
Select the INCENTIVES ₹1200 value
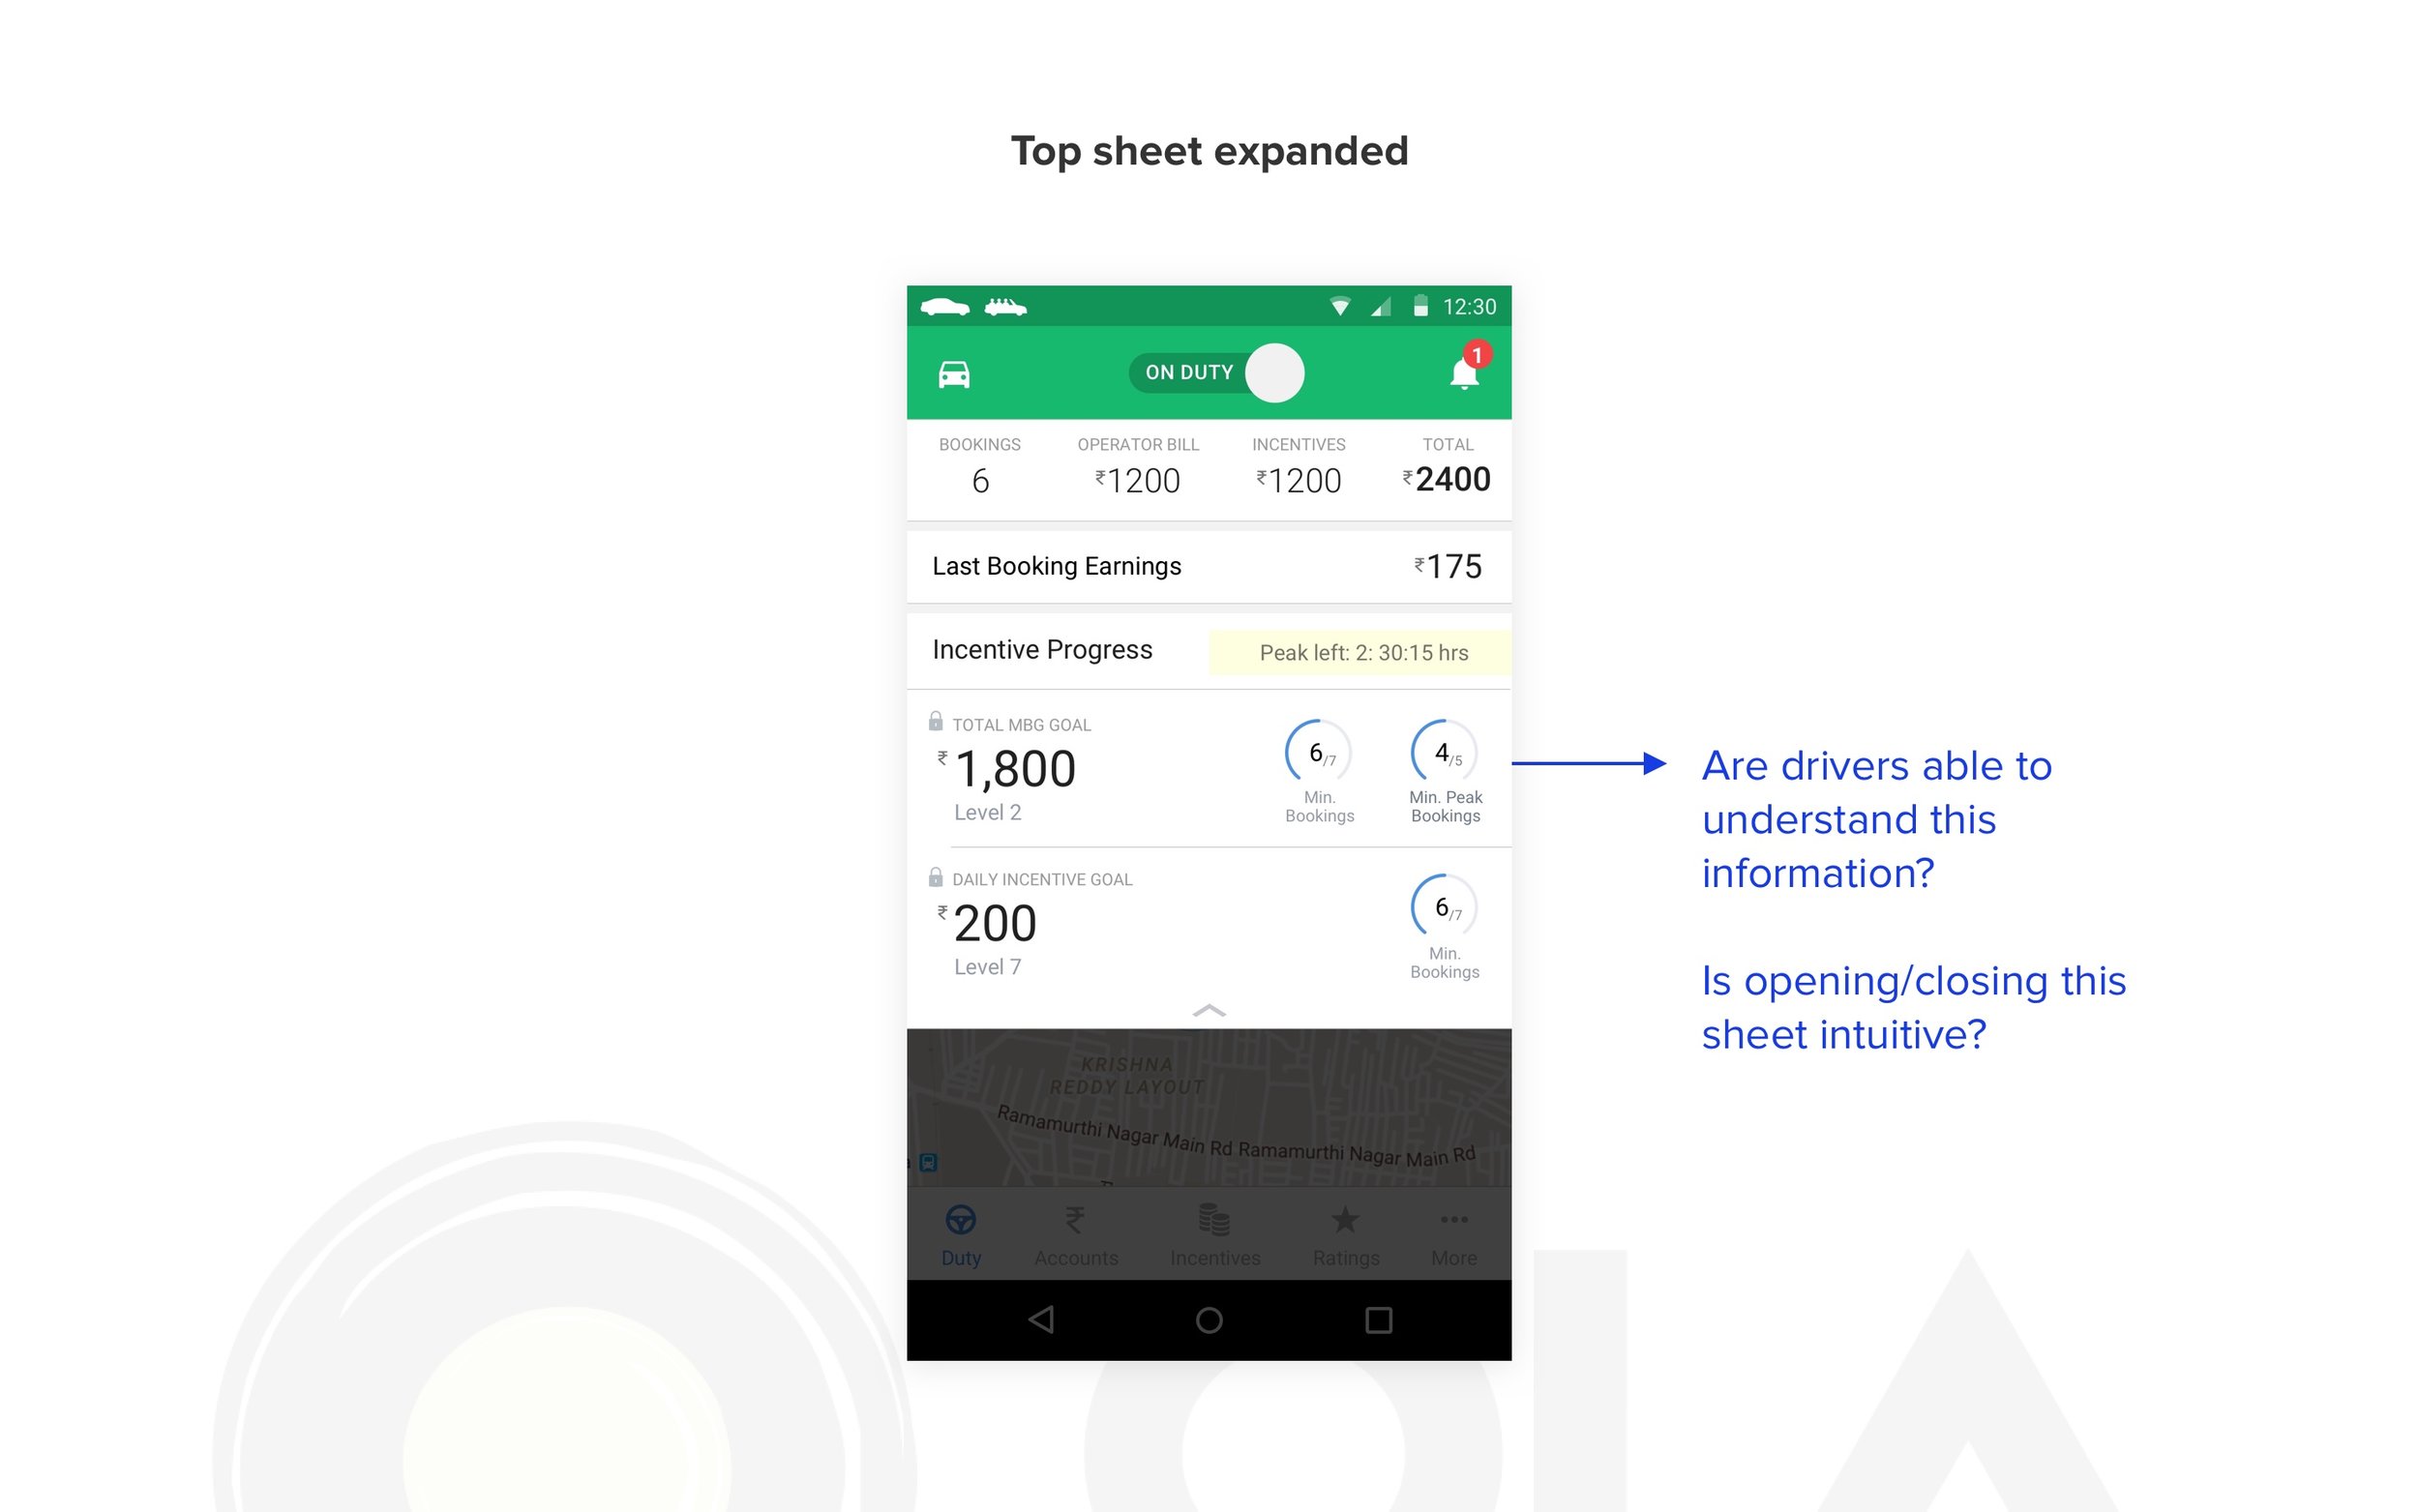coord(1299,481)
